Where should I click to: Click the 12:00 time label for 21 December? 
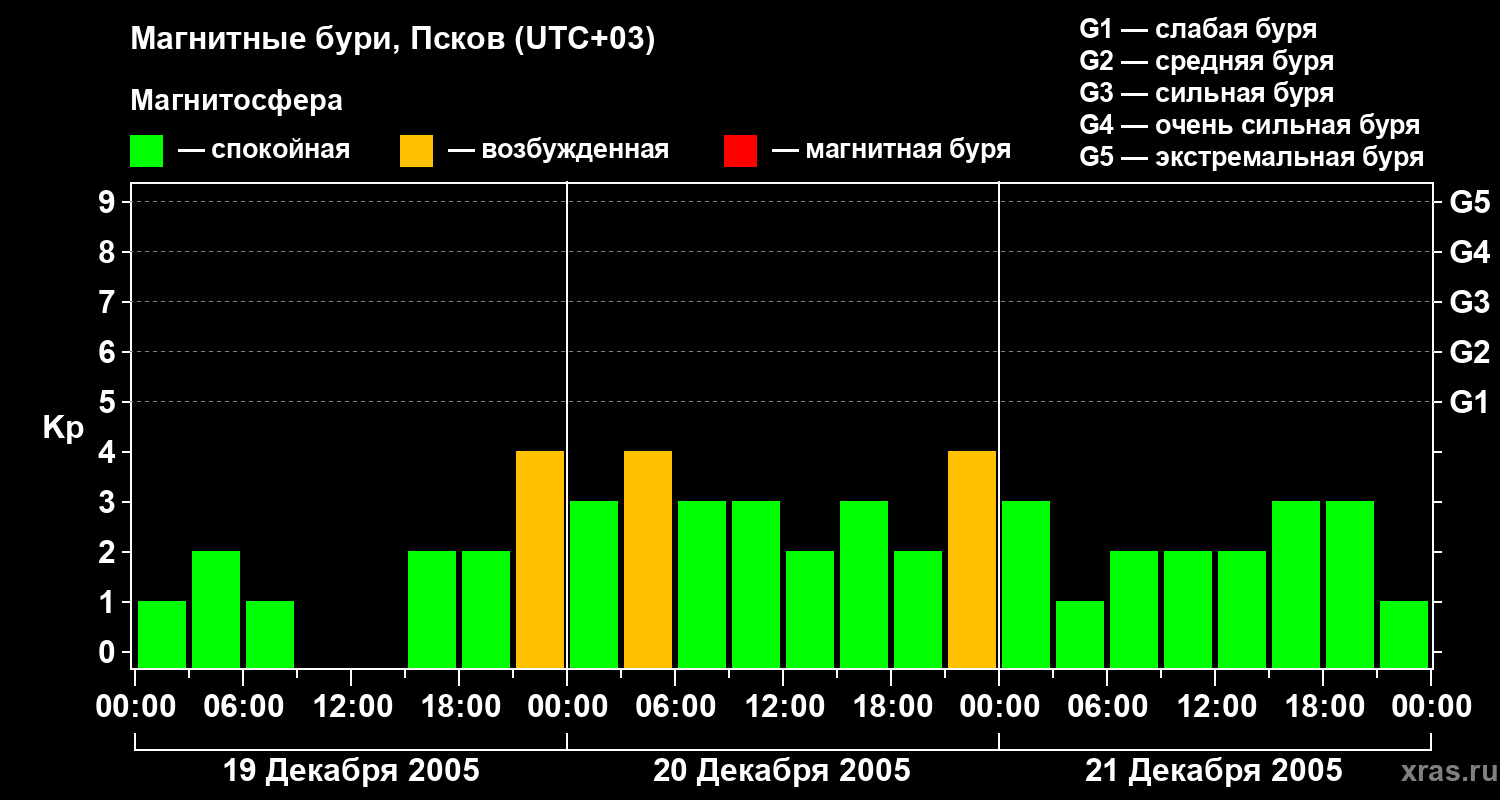[1215, 707]
